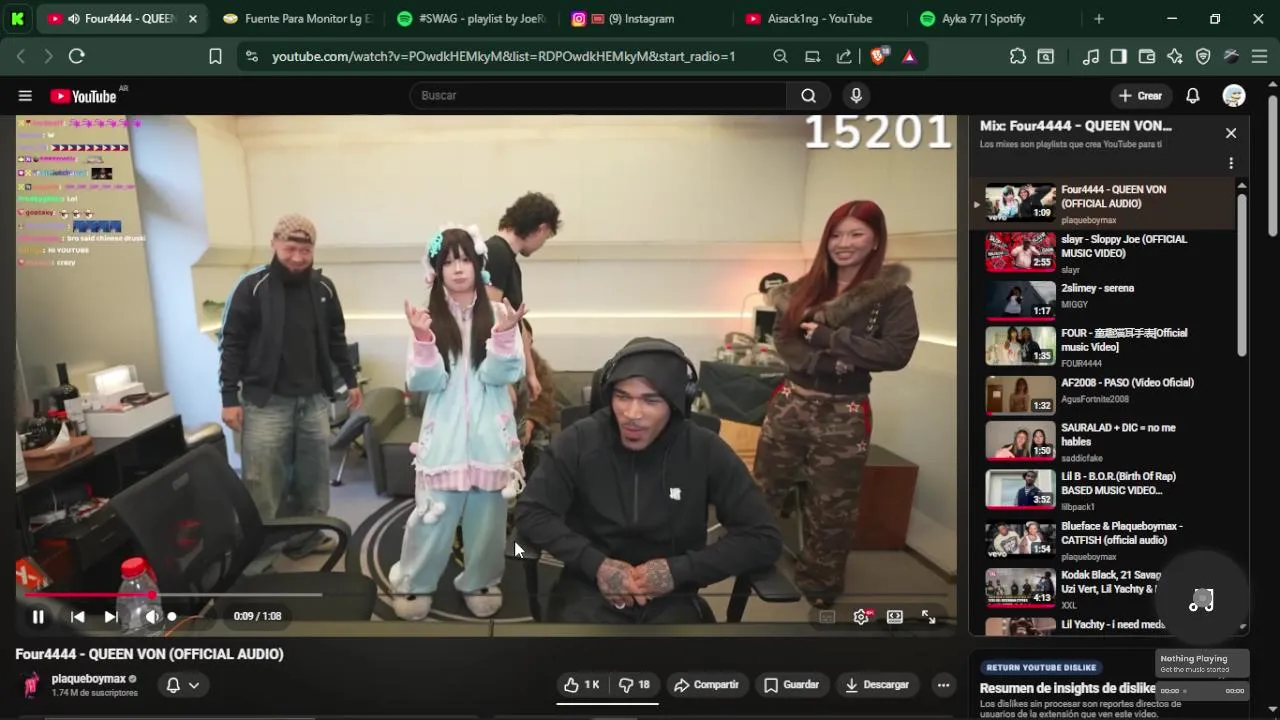This screenshot has width=1280, height=720.
Task: Open the Leo AI sparkle icon
Action: click(1175, 57)
